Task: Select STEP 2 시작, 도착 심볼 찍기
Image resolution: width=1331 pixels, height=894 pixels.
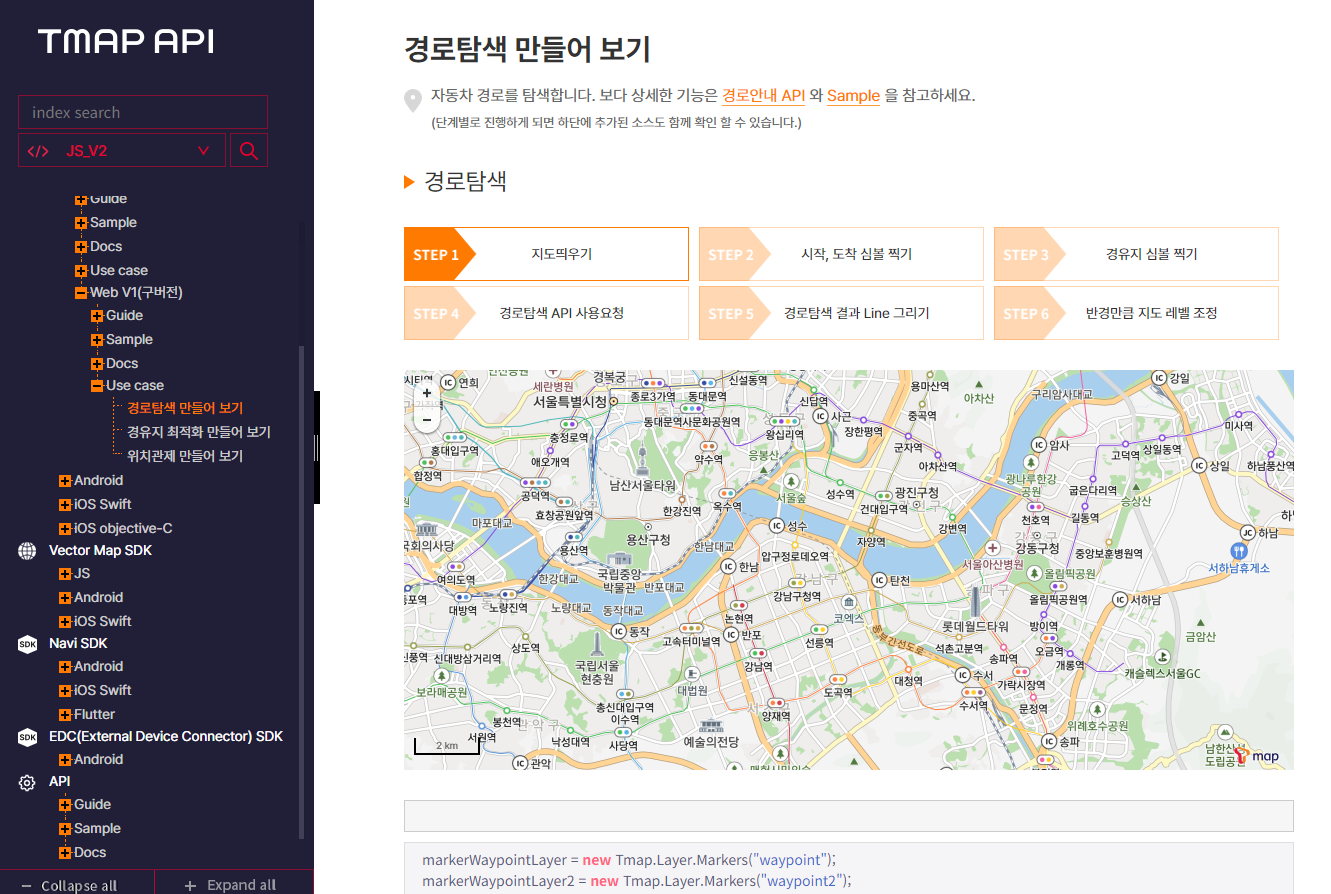Action: point(841,254)
